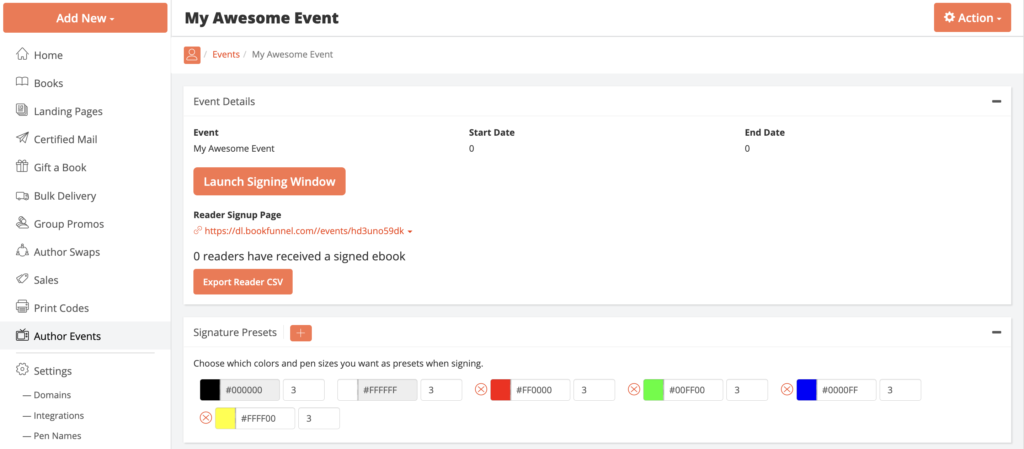
Task: Expand the reader signup URL dropdown arrow
Action: [x=410, y=231]
